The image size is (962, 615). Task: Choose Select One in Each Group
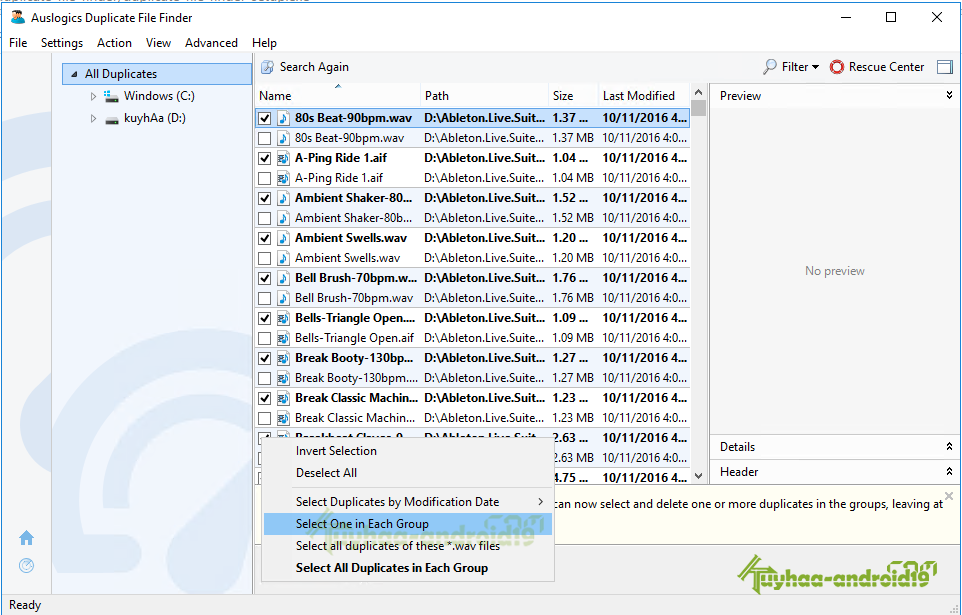[x=408, y=524]
